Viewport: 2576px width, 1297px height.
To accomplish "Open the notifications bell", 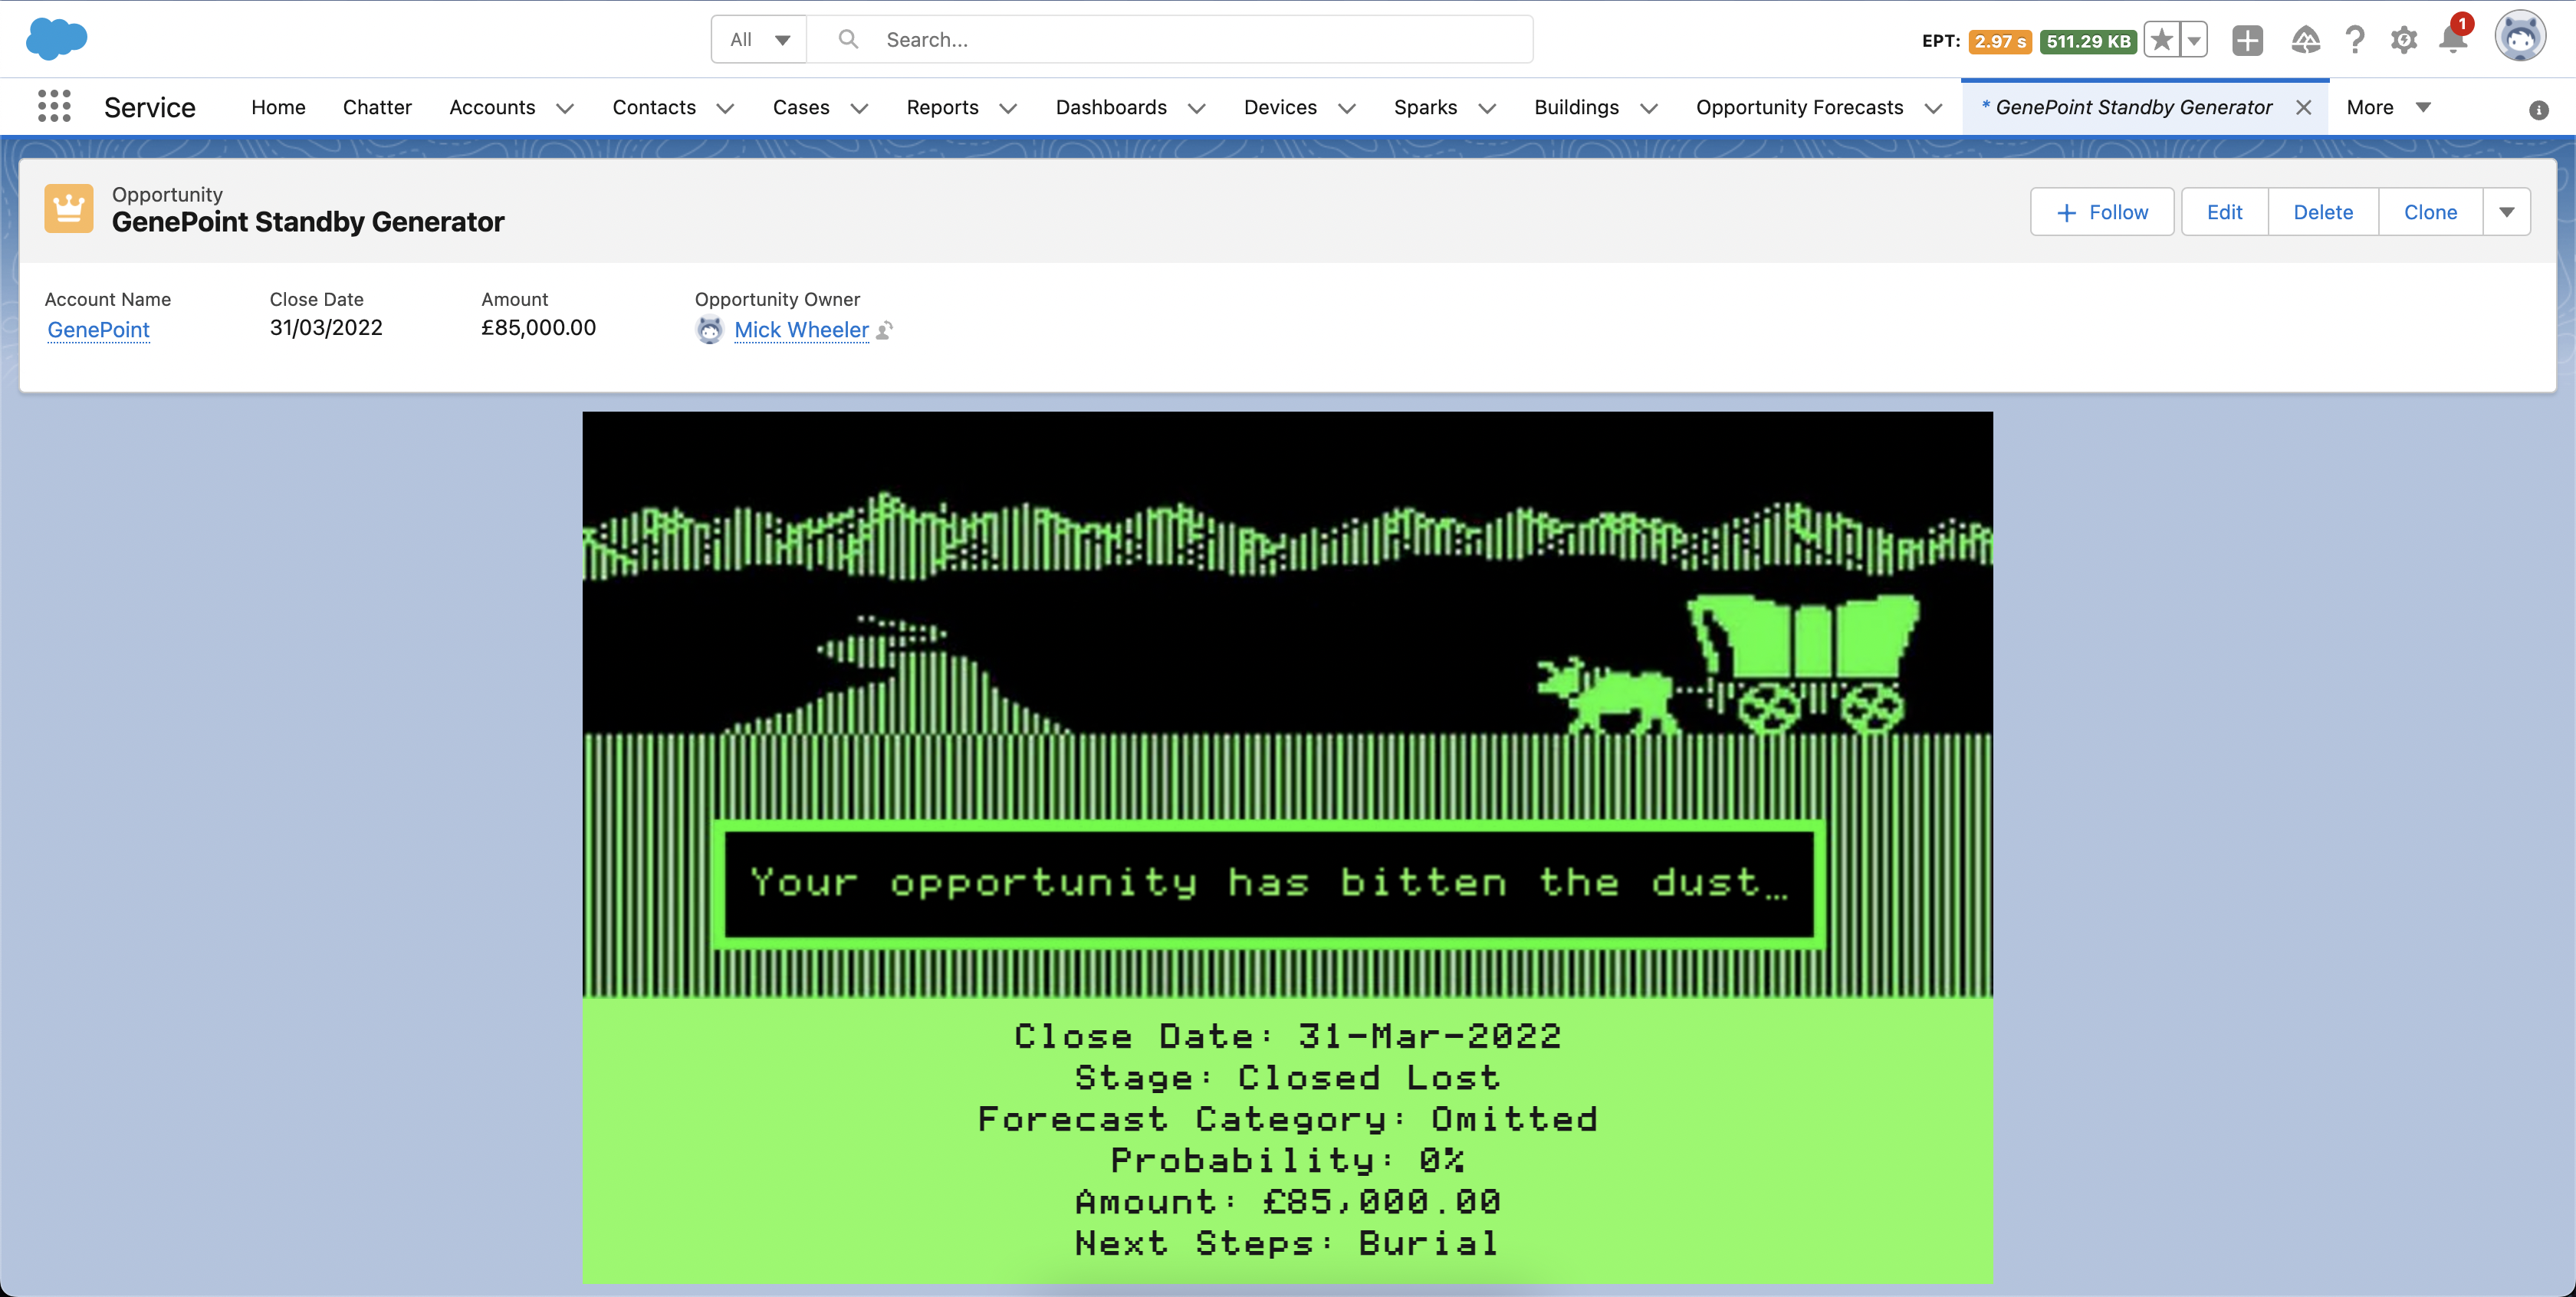I will point(2452,40).
